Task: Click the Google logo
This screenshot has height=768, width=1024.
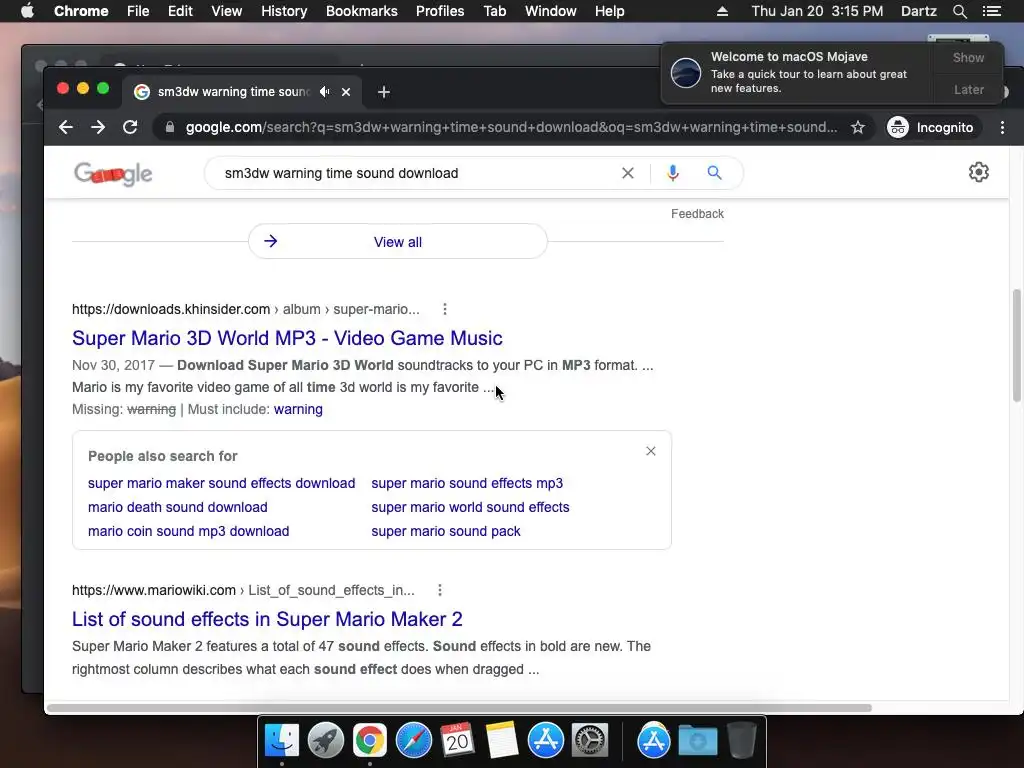Action: coord(113,174)
